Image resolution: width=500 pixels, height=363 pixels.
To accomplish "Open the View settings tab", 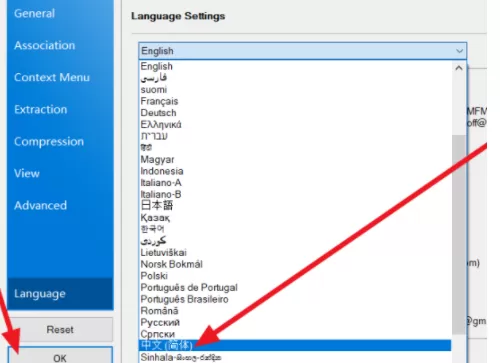I will coord(60,173).
